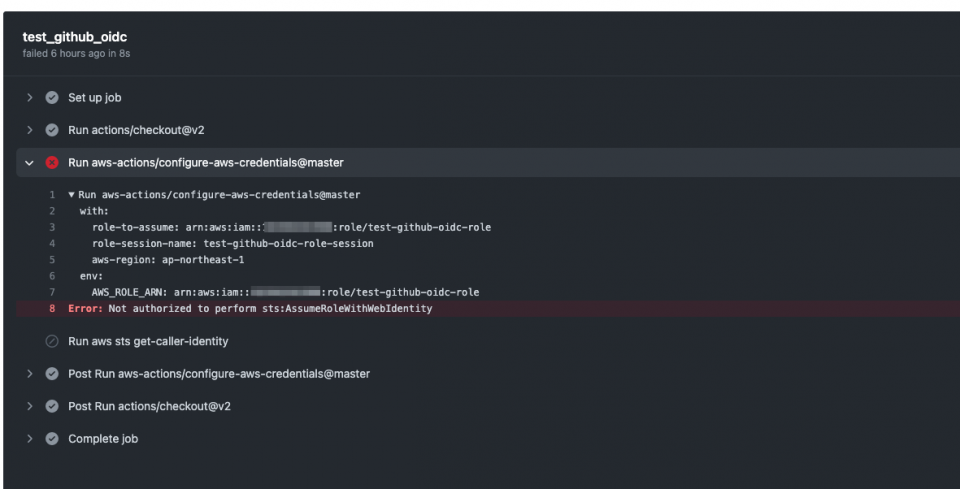The image size is (960, 489).
Task: Select the Run aws sts get-caller-identity step
Action: pyautogui.click(x=148, y=341)
